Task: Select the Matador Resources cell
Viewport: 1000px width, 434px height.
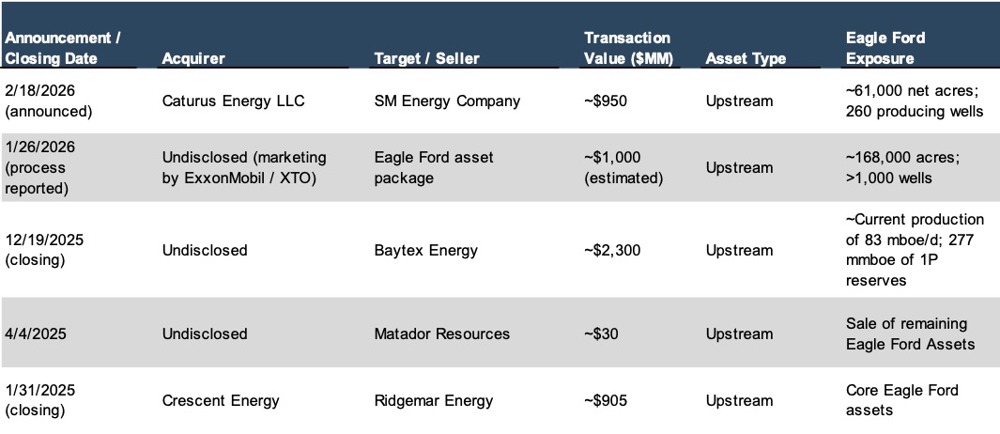Action: (442, 334)
